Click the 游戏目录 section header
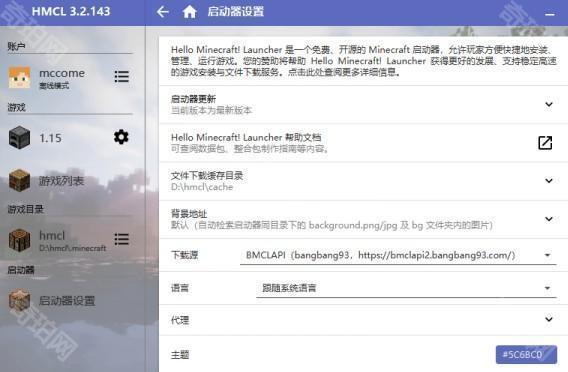The image size is (568, 372). click(x=25, y=209)
